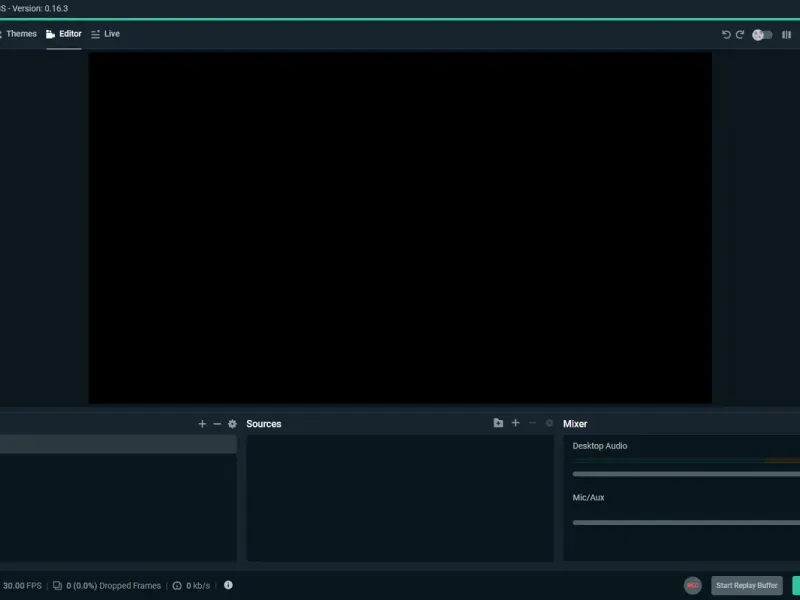
Task: Click the info icon in status bar
Action: pos(228,585)
